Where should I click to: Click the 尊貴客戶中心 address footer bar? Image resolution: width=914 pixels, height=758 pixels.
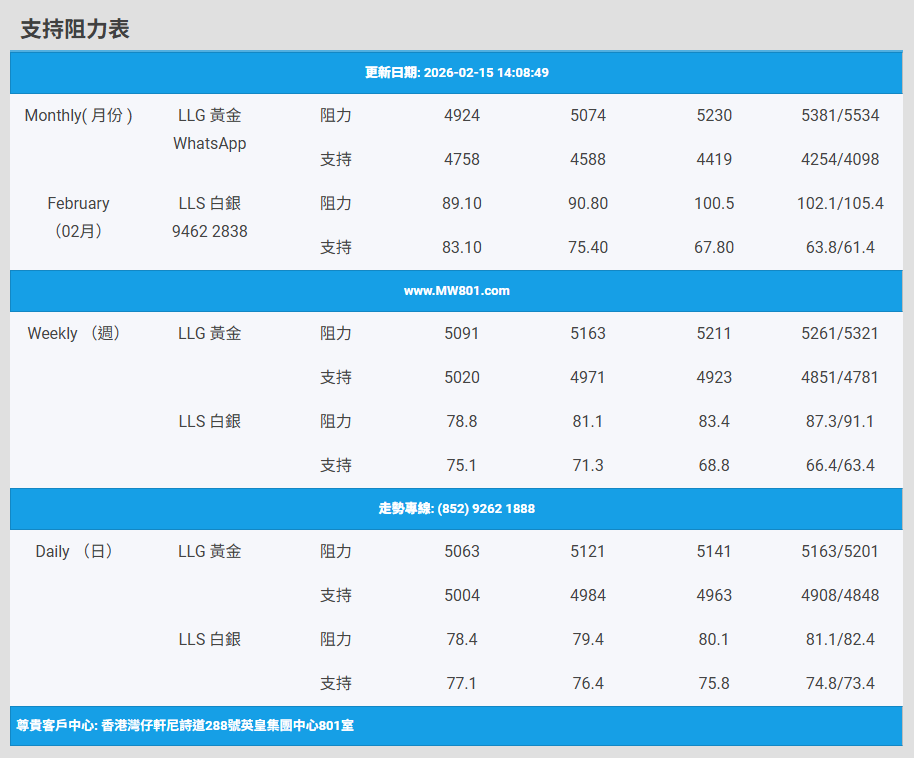[x=185, y=726]
